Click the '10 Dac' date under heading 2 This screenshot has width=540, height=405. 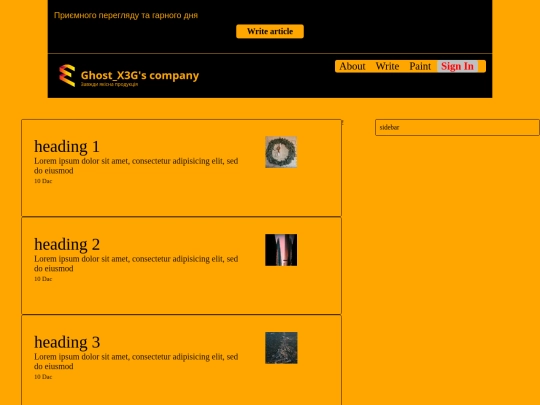pos(43,279)
